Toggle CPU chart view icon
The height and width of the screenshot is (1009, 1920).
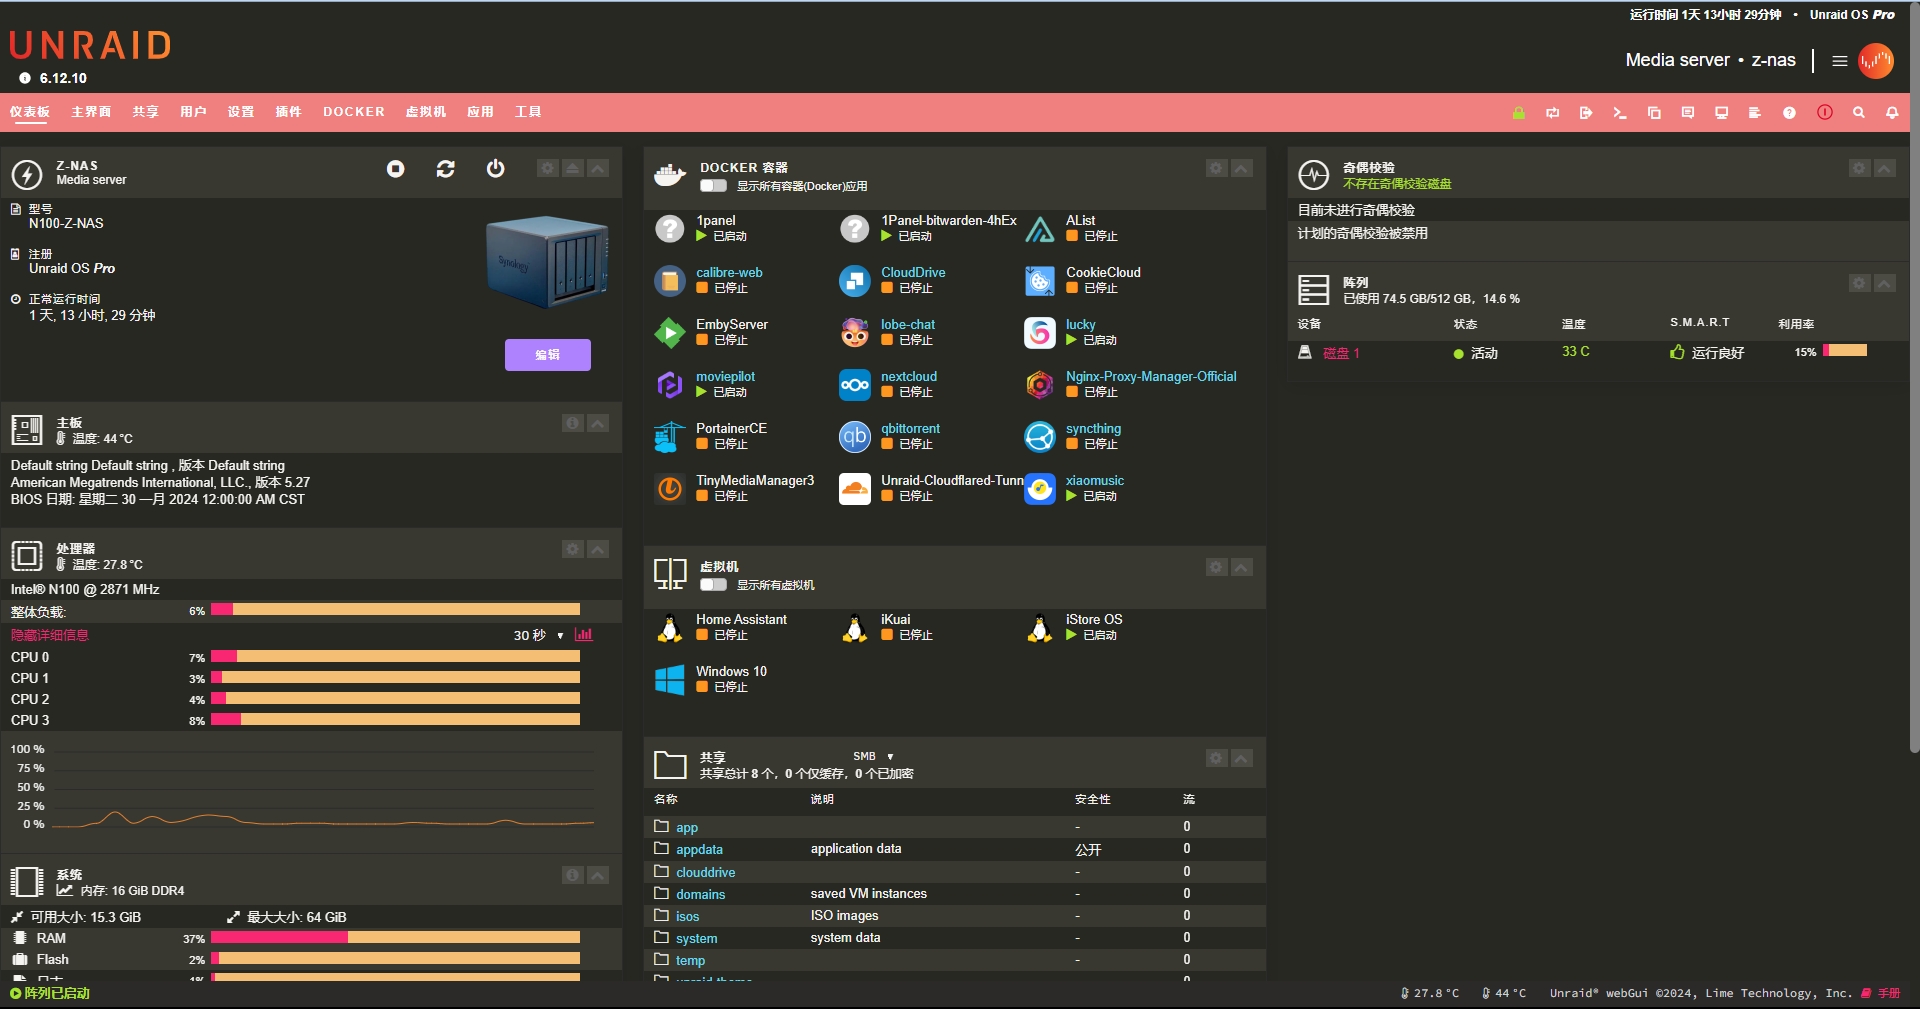[x=584, y=635]
